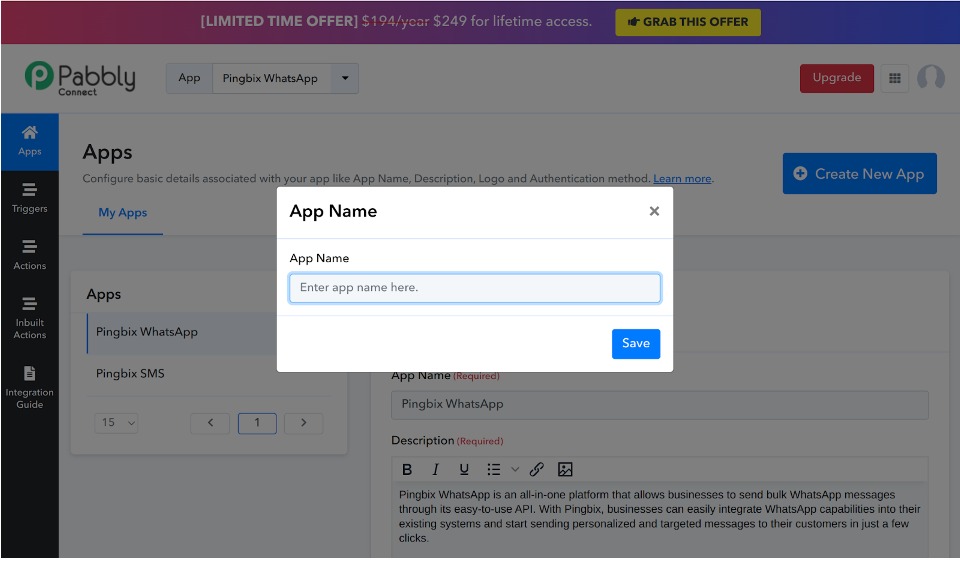Click the Create New App button
Image resolution: width=960 pixels, height=562 pixels.
tap(859, 174)
